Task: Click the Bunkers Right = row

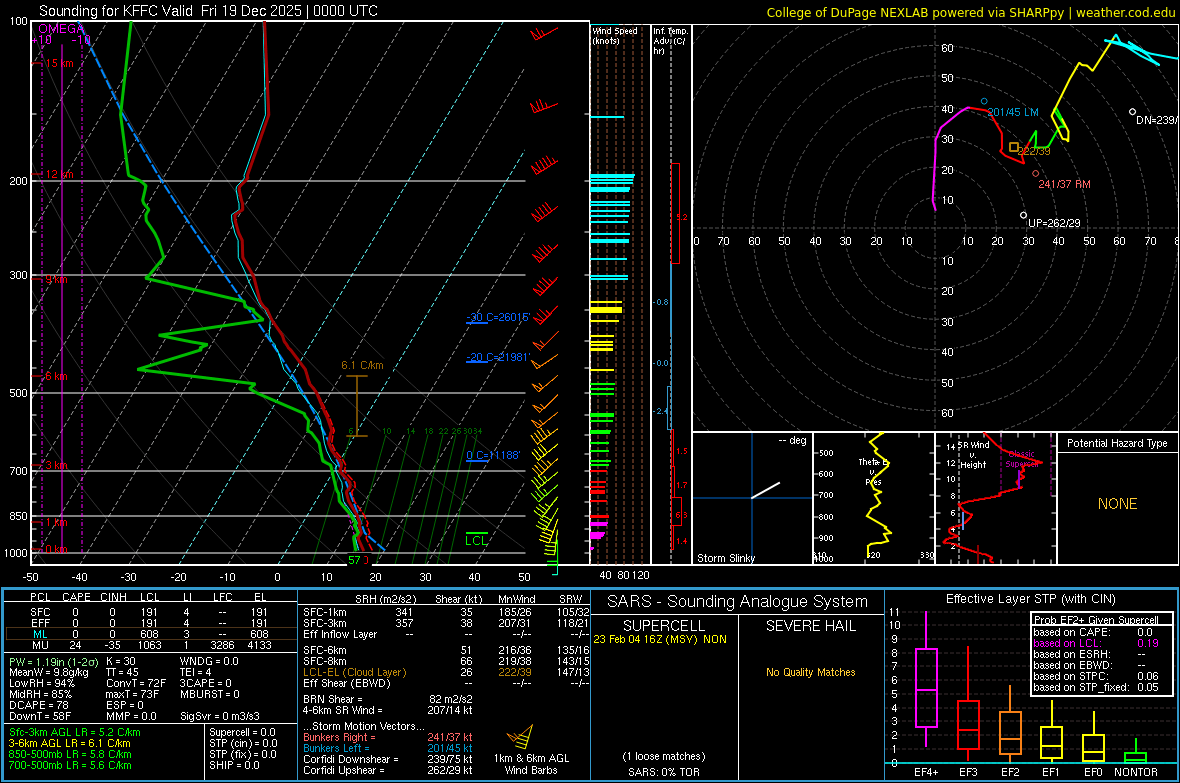Action: [x=388, y=737]
